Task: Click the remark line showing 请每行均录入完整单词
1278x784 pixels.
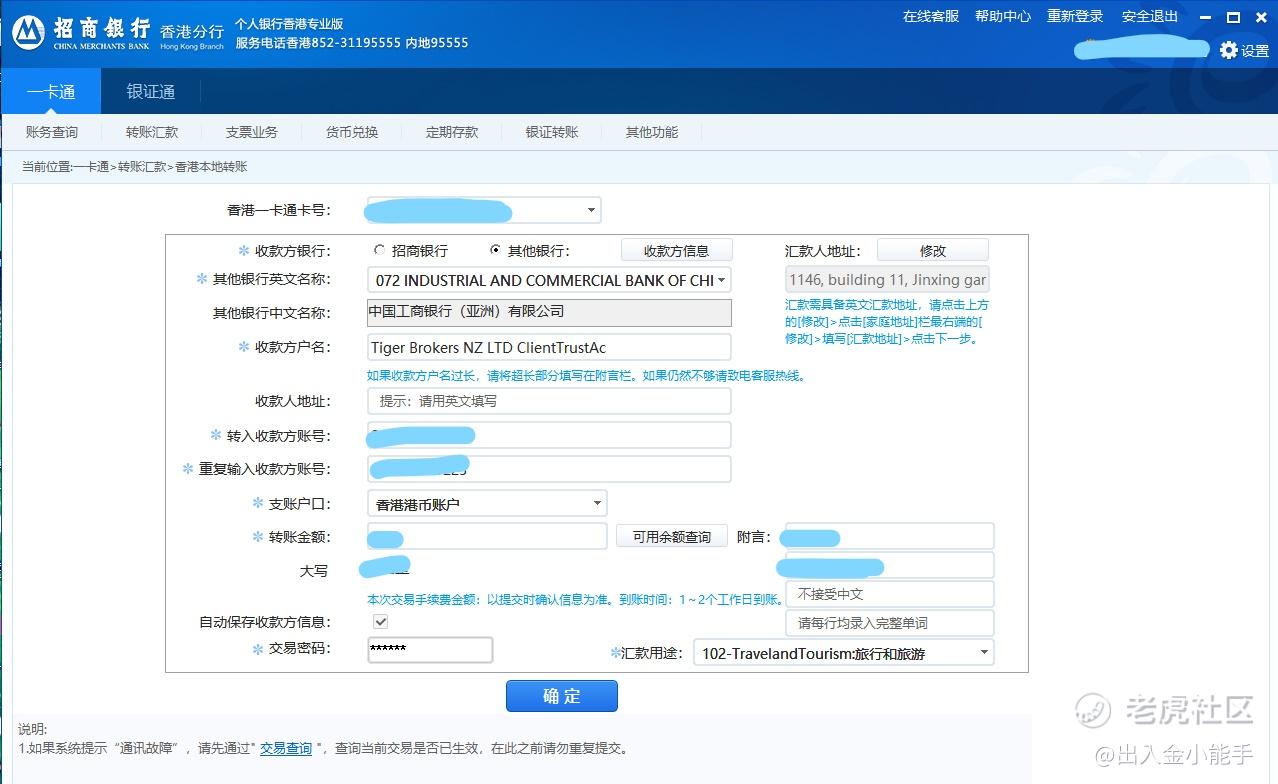Action: pyautogui.click(x=890, y=623)
